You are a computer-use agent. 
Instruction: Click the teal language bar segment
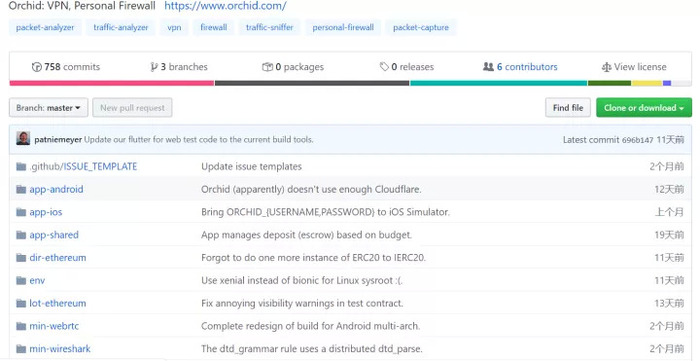tap(499, 83)
